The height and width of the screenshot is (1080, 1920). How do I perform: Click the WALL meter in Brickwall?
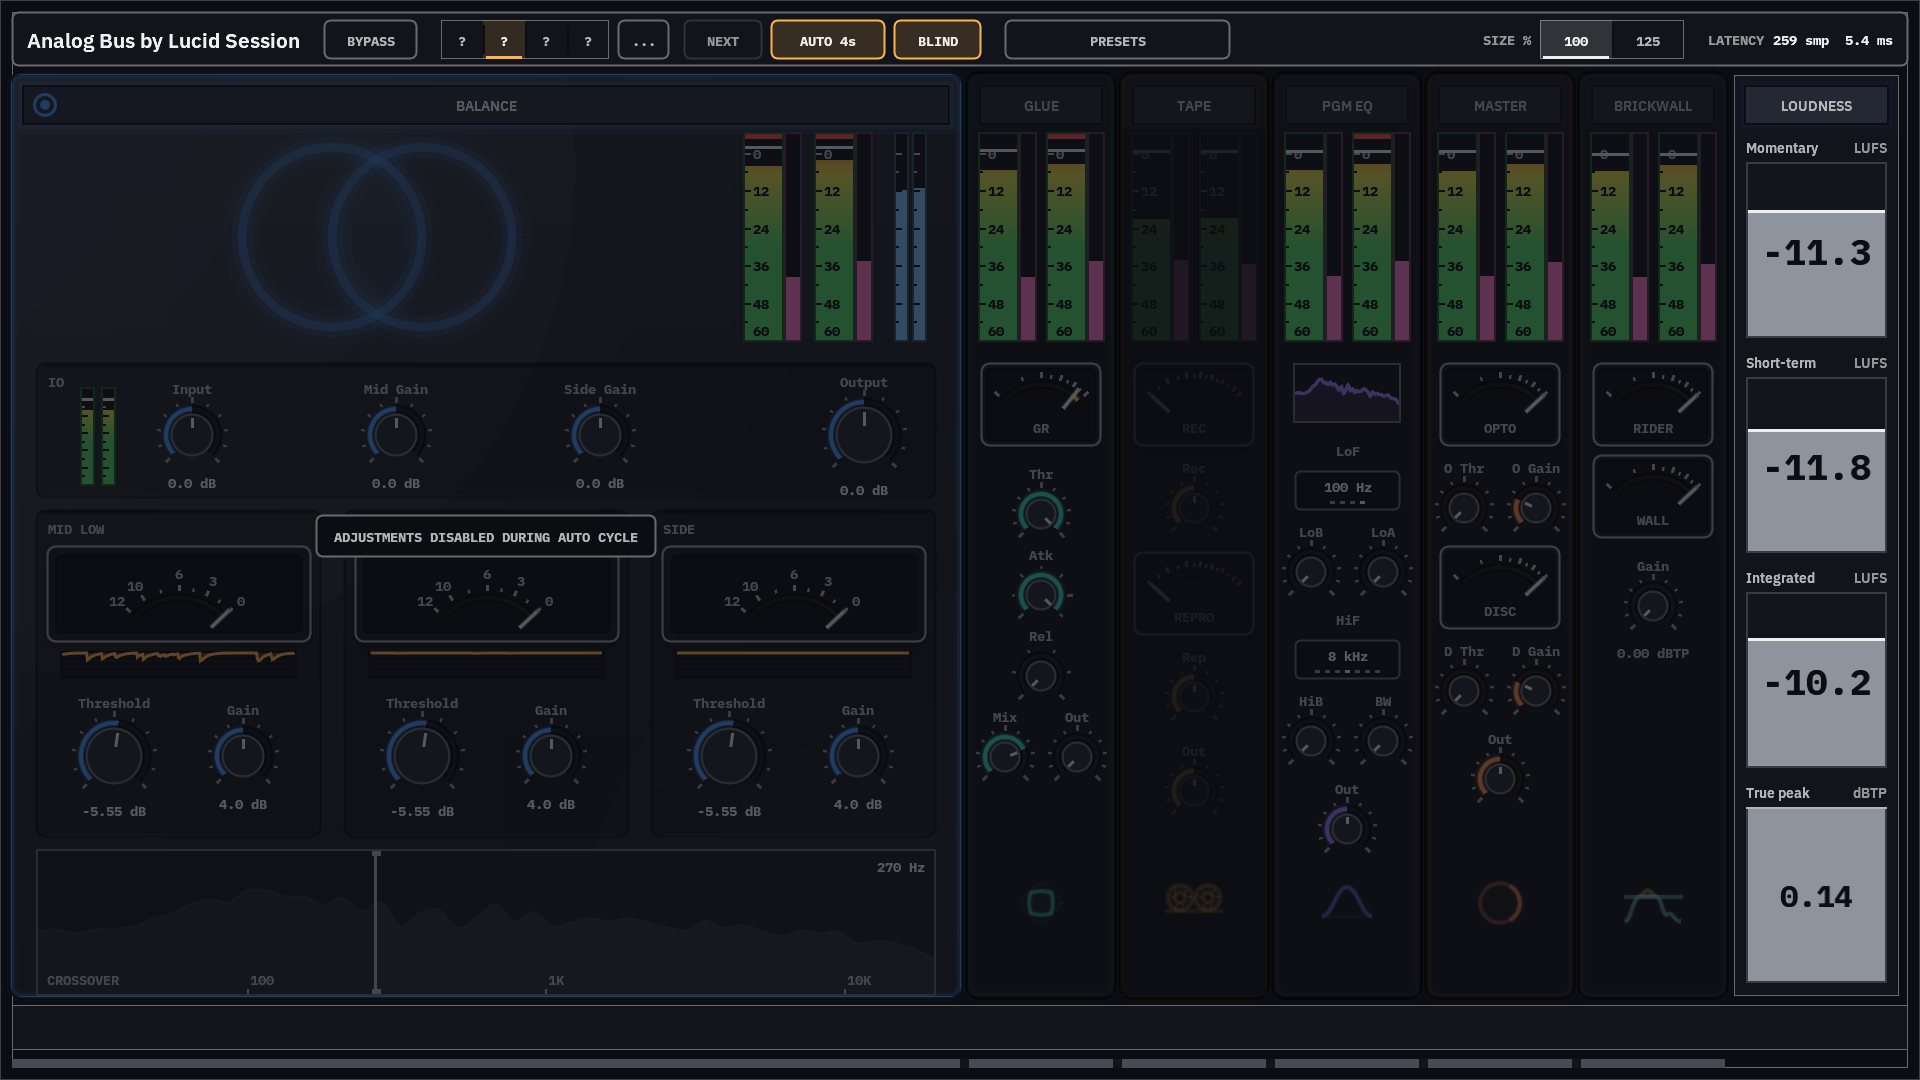[x=1653, y=496]
